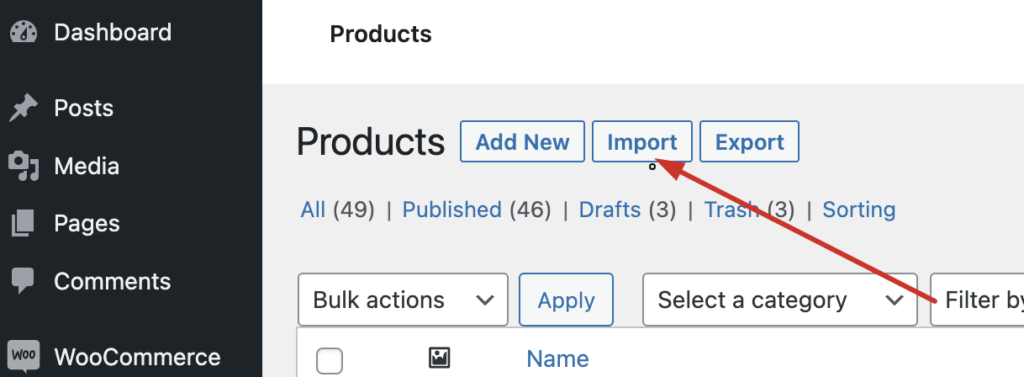Click the Media camera-and-note icon

point(24,166)
